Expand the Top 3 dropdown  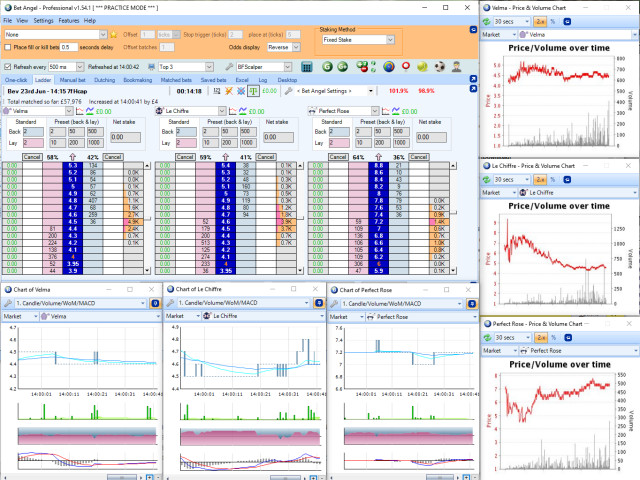pyautogui.click(x=209, y=67)
